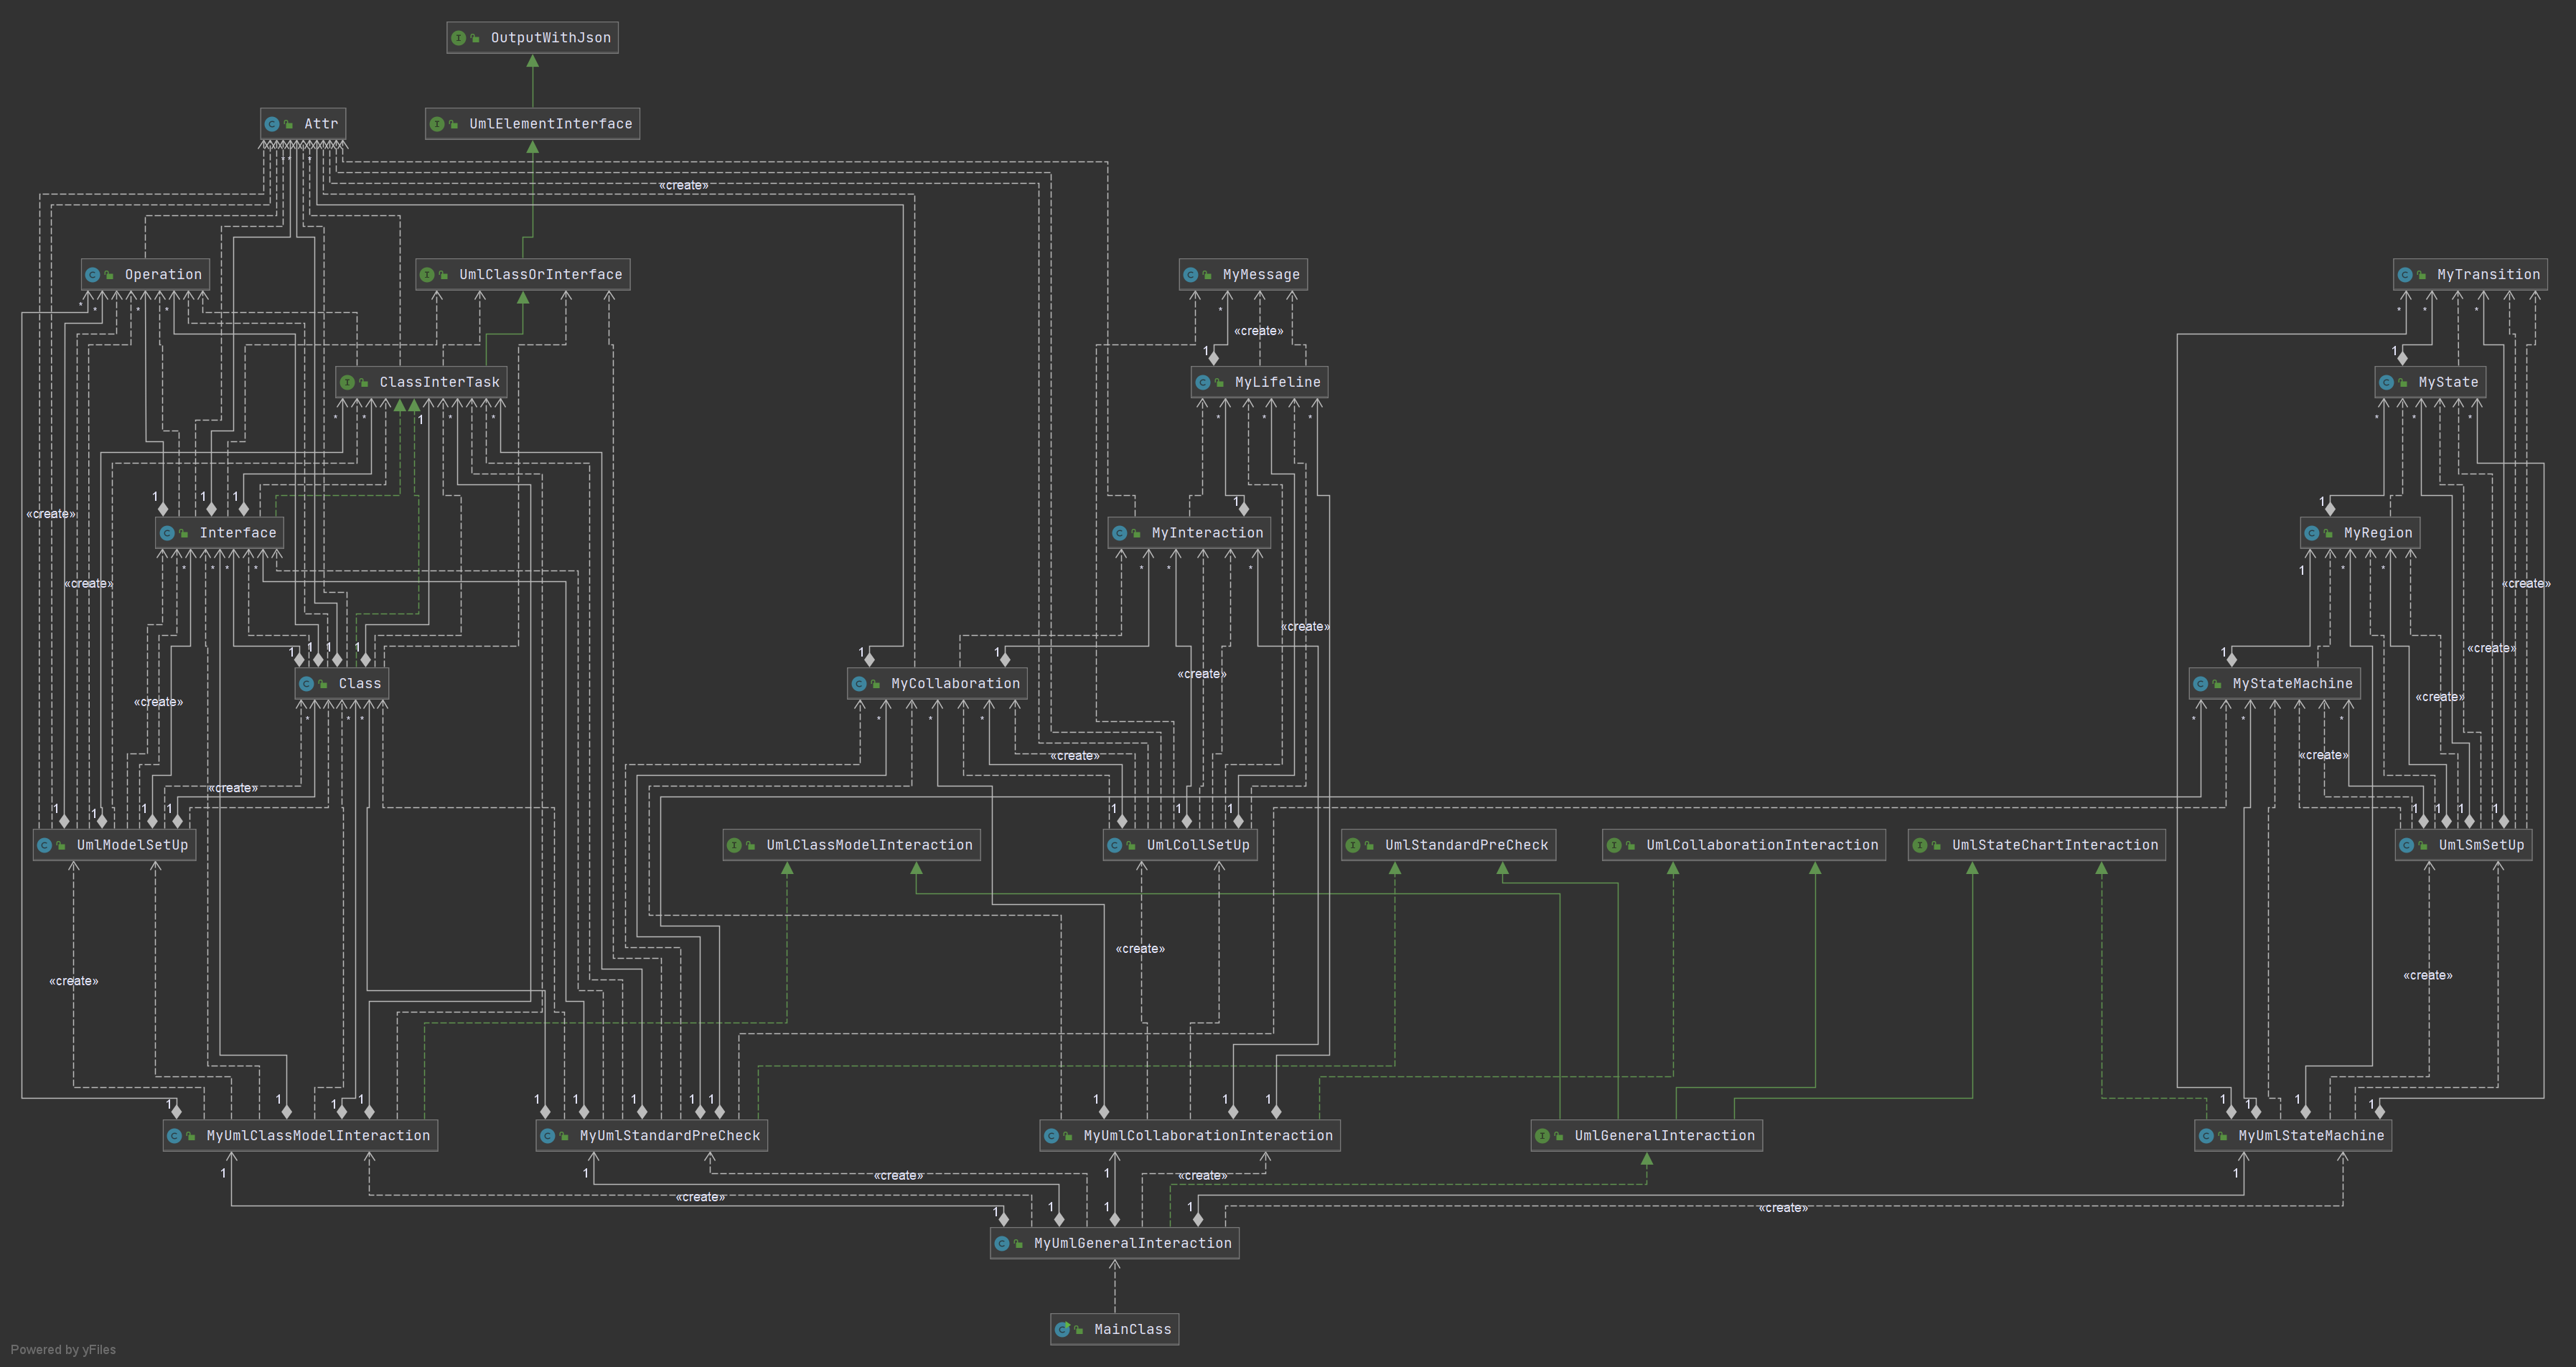
Task: Click the OutputWithJson interface icon
Action: (x=459, y=38)
